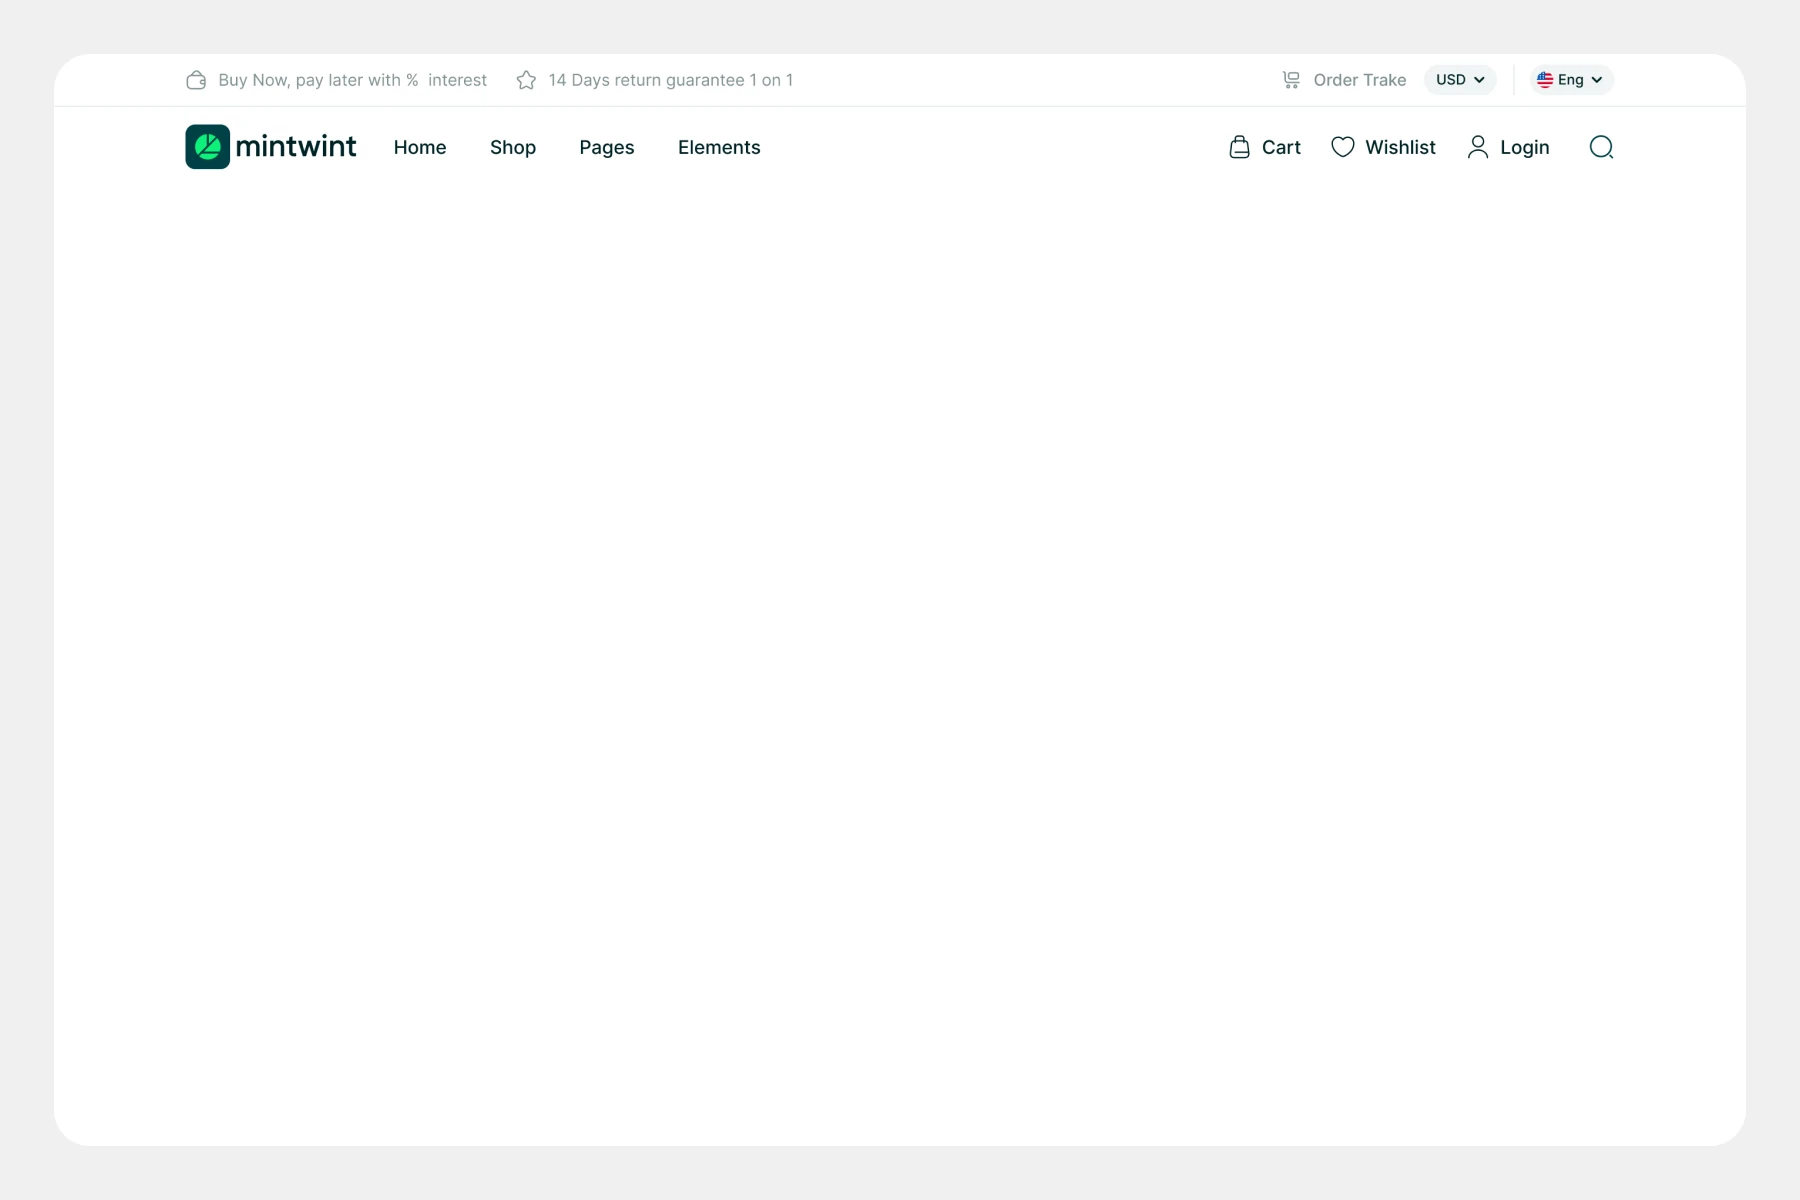The image size is (1800, 1200).
Task: Open the Elements menu item
Action: (x=719, y=147)
